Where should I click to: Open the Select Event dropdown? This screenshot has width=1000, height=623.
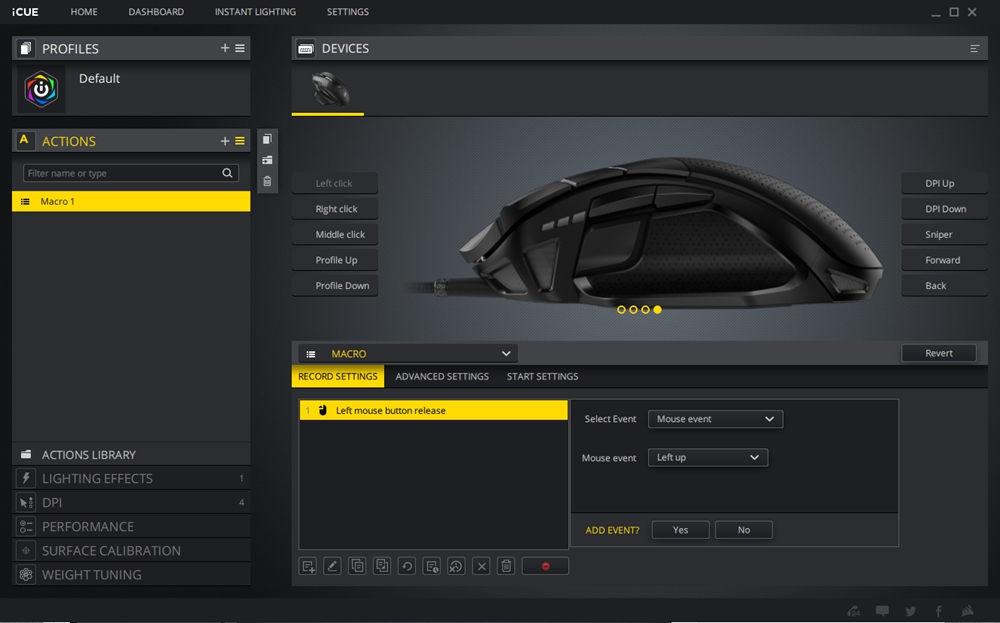pos(715,419)
